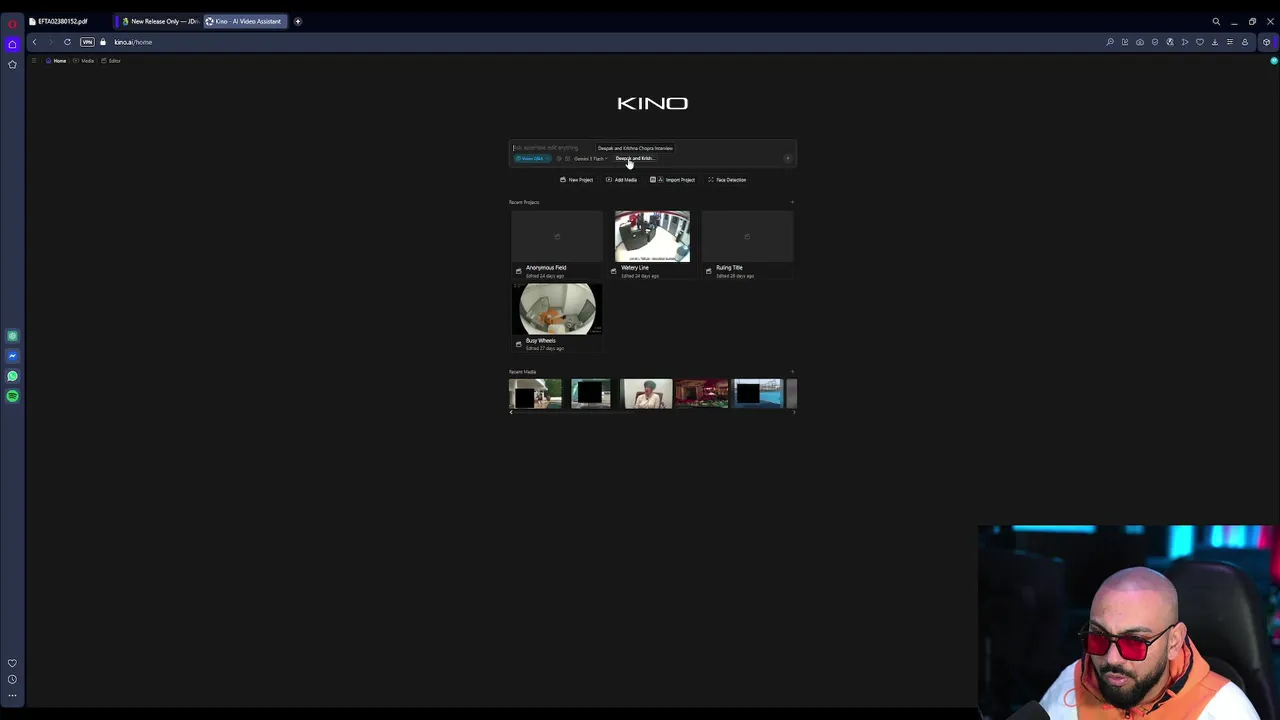Click the purple Home sidebar button
1280x720 pixels.
pos(12,44)
